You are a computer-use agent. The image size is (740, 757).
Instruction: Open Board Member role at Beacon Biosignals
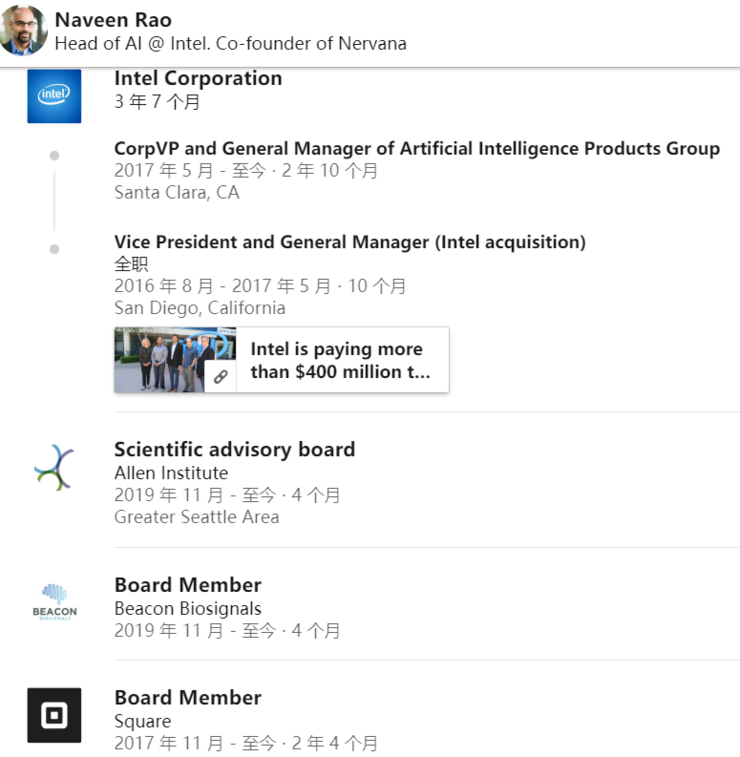click(x=188, y=585)
